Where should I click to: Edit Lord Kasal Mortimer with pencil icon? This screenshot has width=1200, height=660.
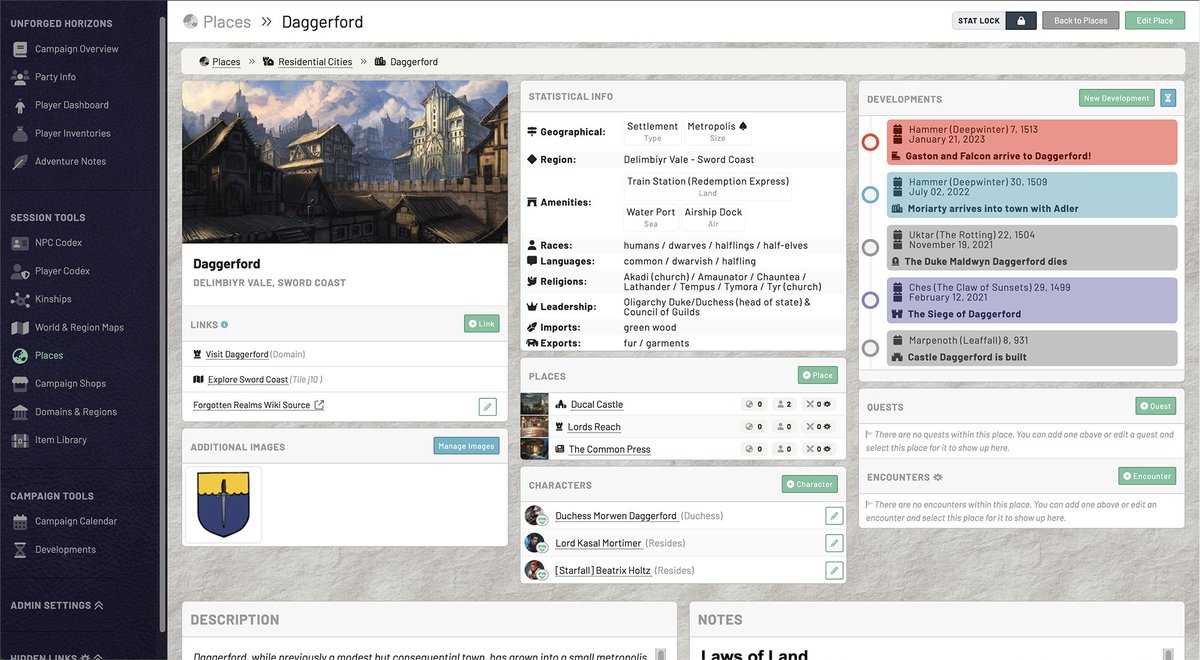tap(834, 543)
